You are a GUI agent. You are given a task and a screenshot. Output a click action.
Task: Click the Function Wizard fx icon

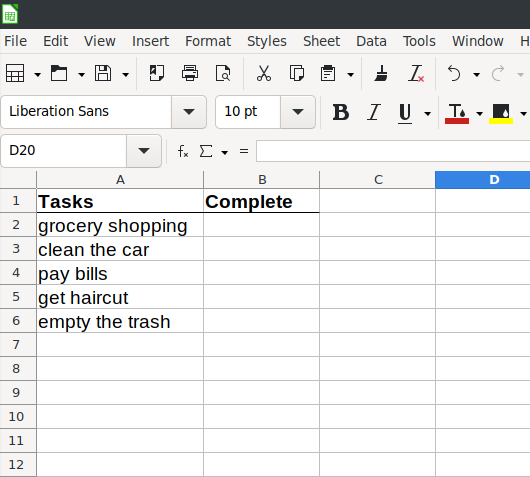(183, 151)
